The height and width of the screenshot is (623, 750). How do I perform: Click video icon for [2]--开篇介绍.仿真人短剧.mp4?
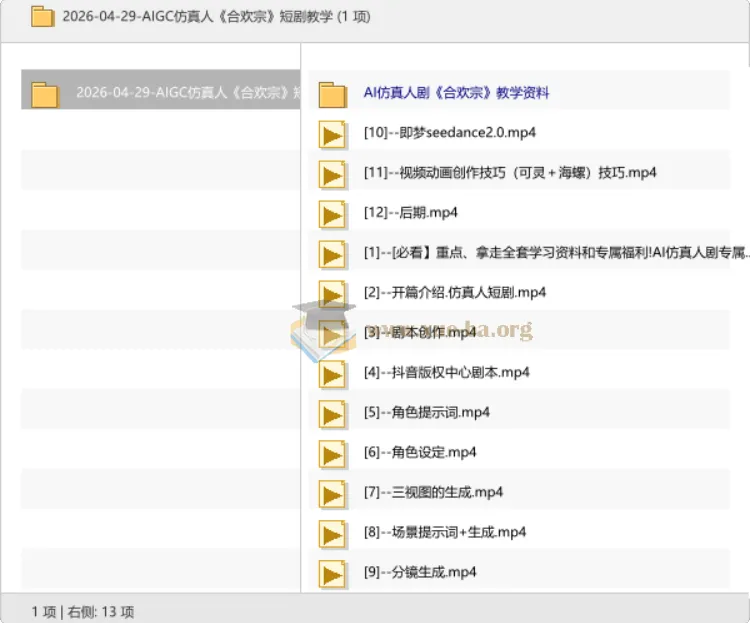(332, 294)
